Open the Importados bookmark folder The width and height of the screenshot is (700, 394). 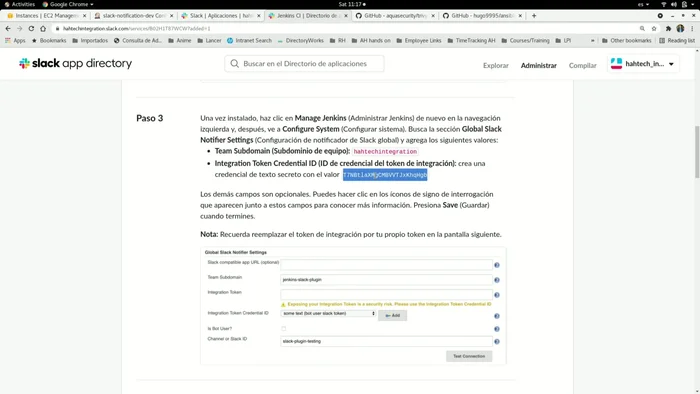point(90,41)
